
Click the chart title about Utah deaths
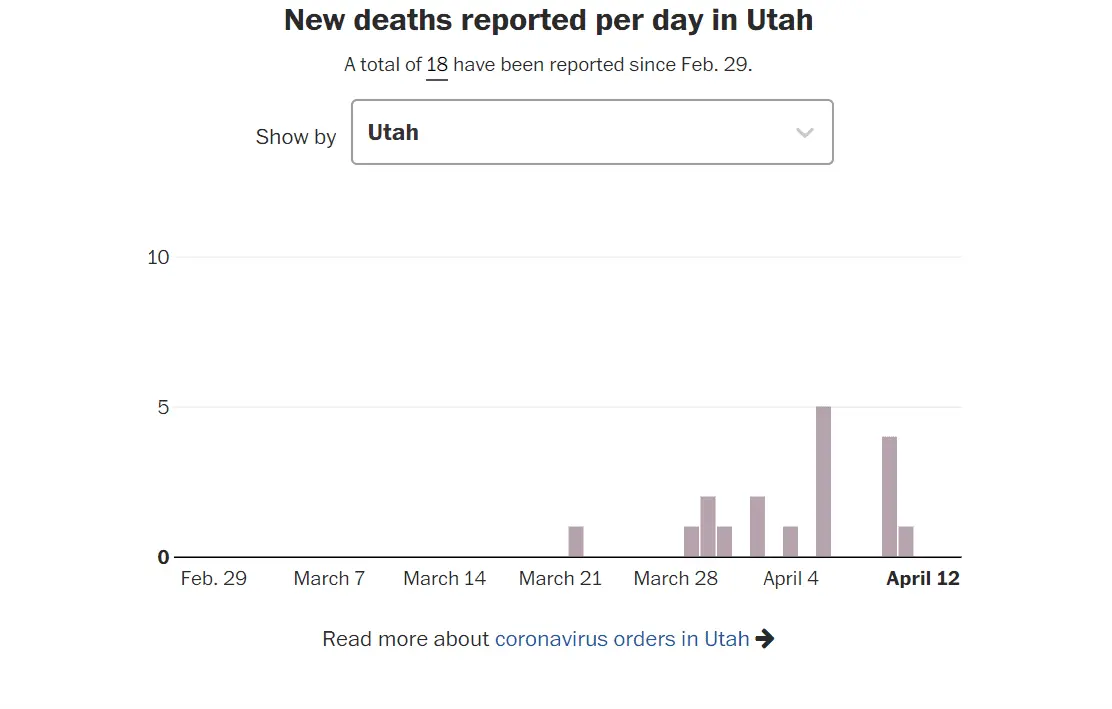coord(548,21)
